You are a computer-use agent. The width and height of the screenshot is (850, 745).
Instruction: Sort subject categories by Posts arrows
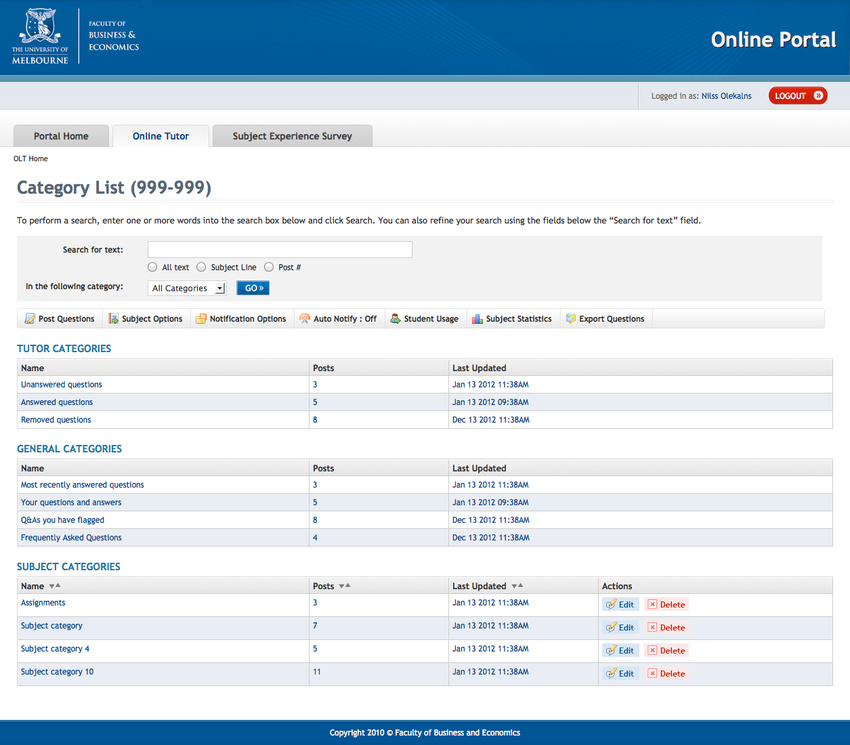click(345, 586)
